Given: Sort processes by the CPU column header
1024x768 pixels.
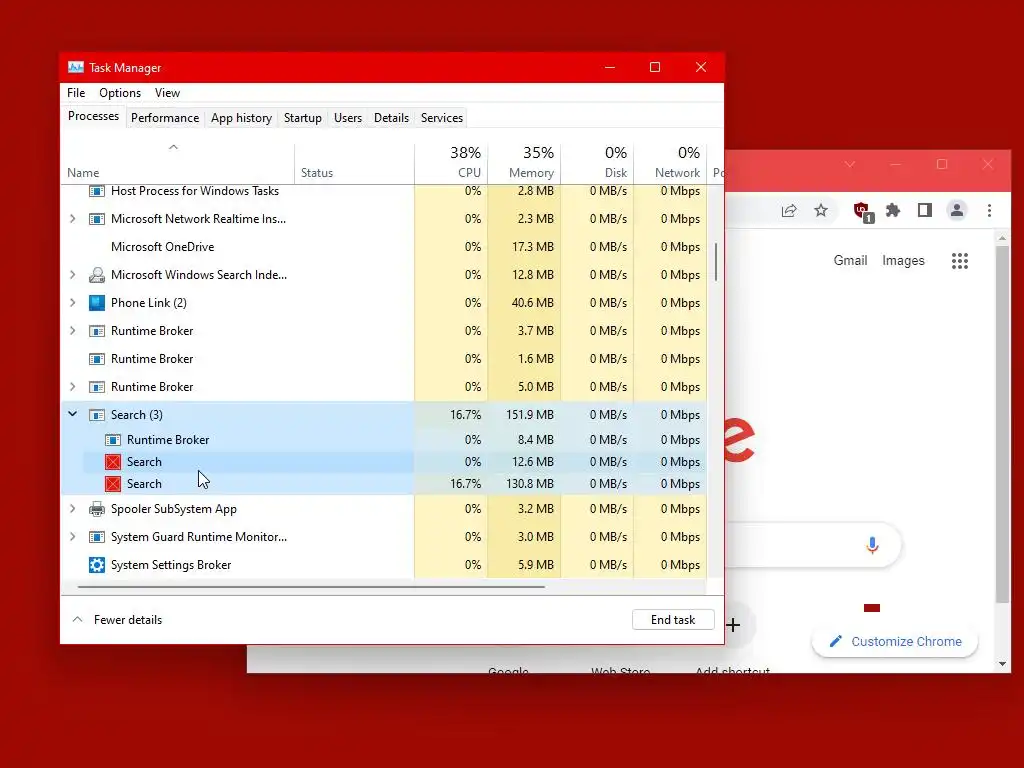Looking at the screenshot, I should pyautogui.click(x=451, y=163).
